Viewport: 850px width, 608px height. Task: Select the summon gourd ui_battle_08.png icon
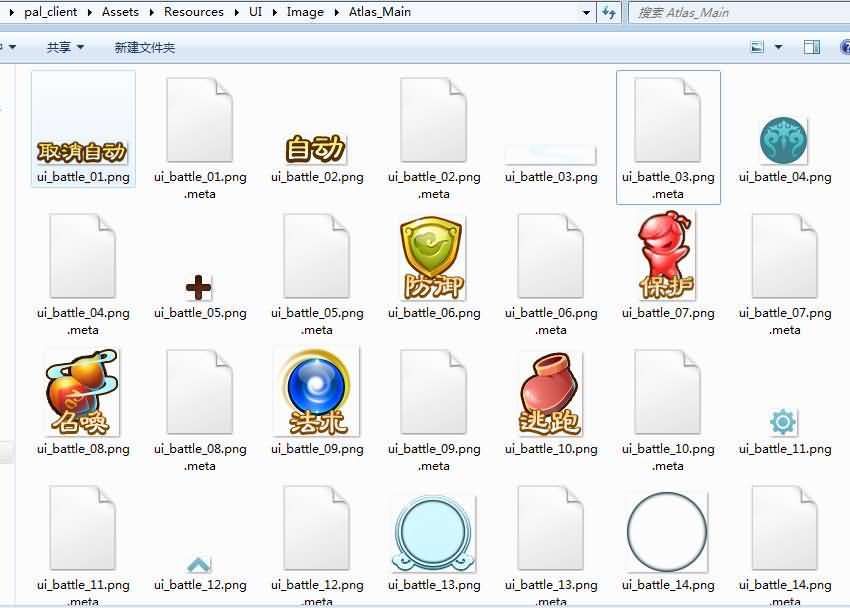(x=83, y=393)
